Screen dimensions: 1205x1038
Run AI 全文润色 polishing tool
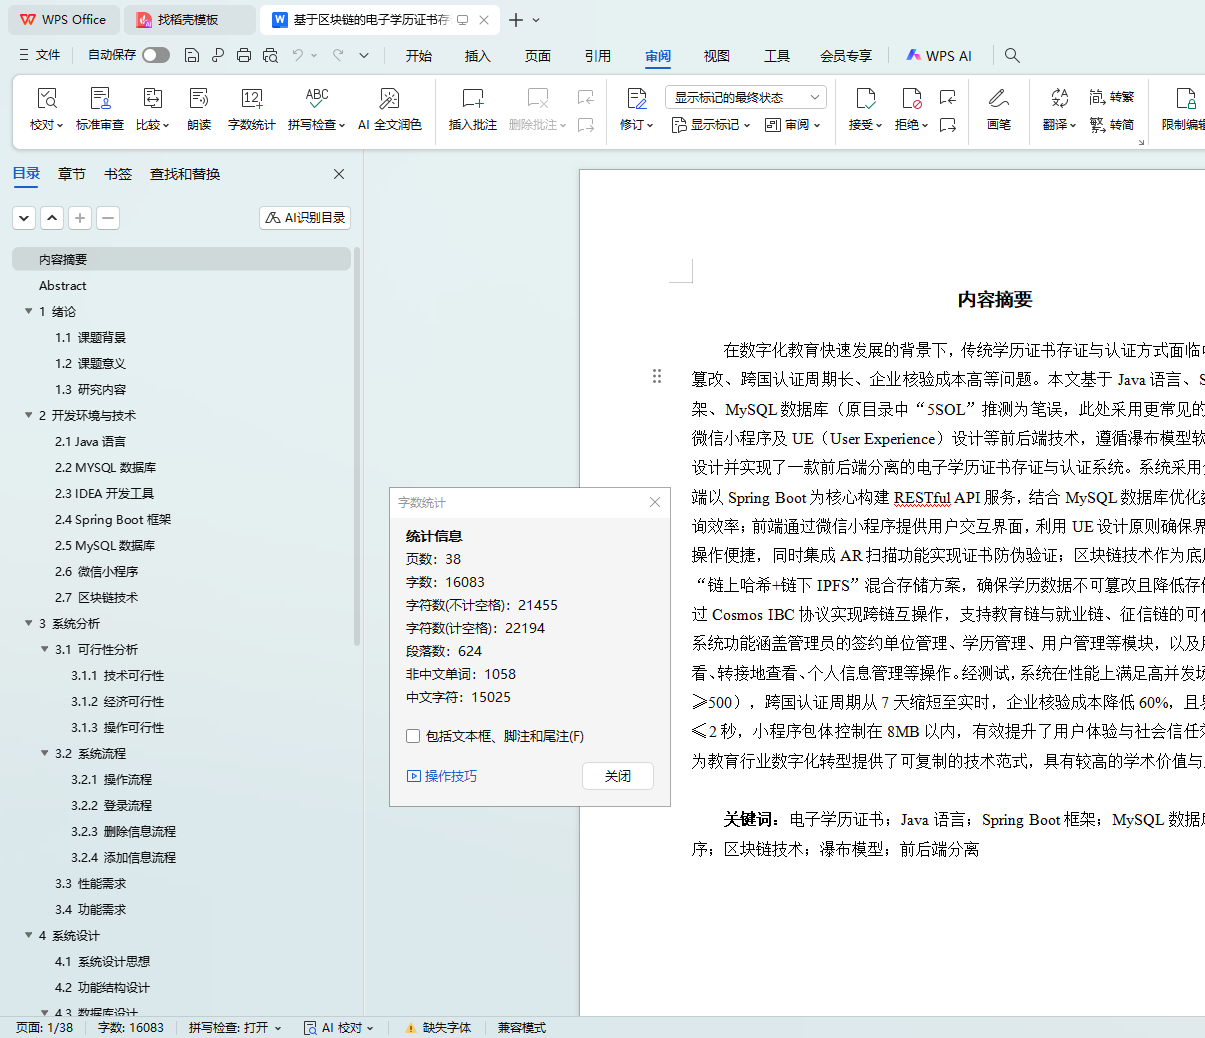coord(389,99)
